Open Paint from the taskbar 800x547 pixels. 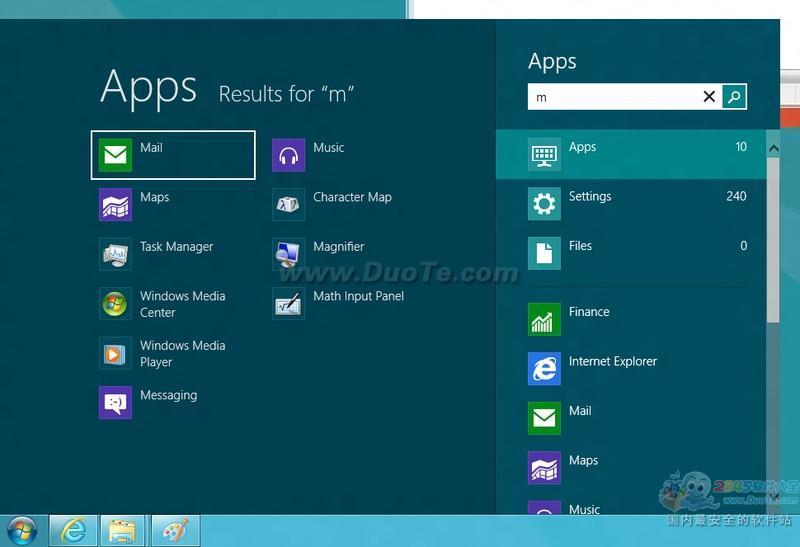[176, 531]
